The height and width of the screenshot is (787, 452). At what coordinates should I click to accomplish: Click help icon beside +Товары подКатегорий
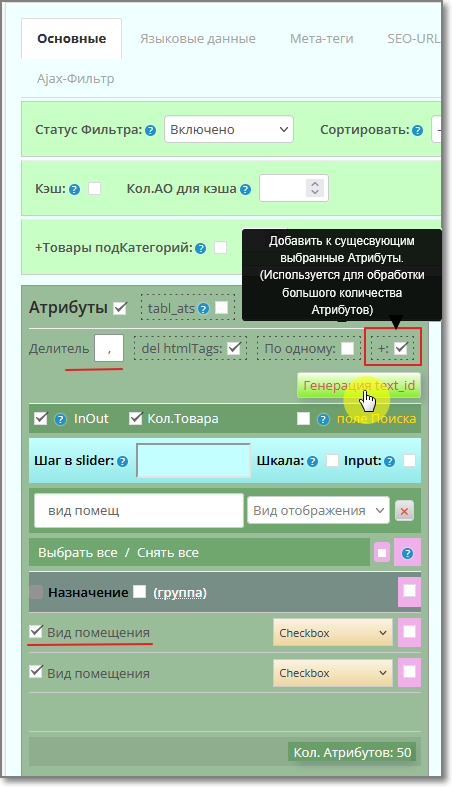[x=201, y=248]
